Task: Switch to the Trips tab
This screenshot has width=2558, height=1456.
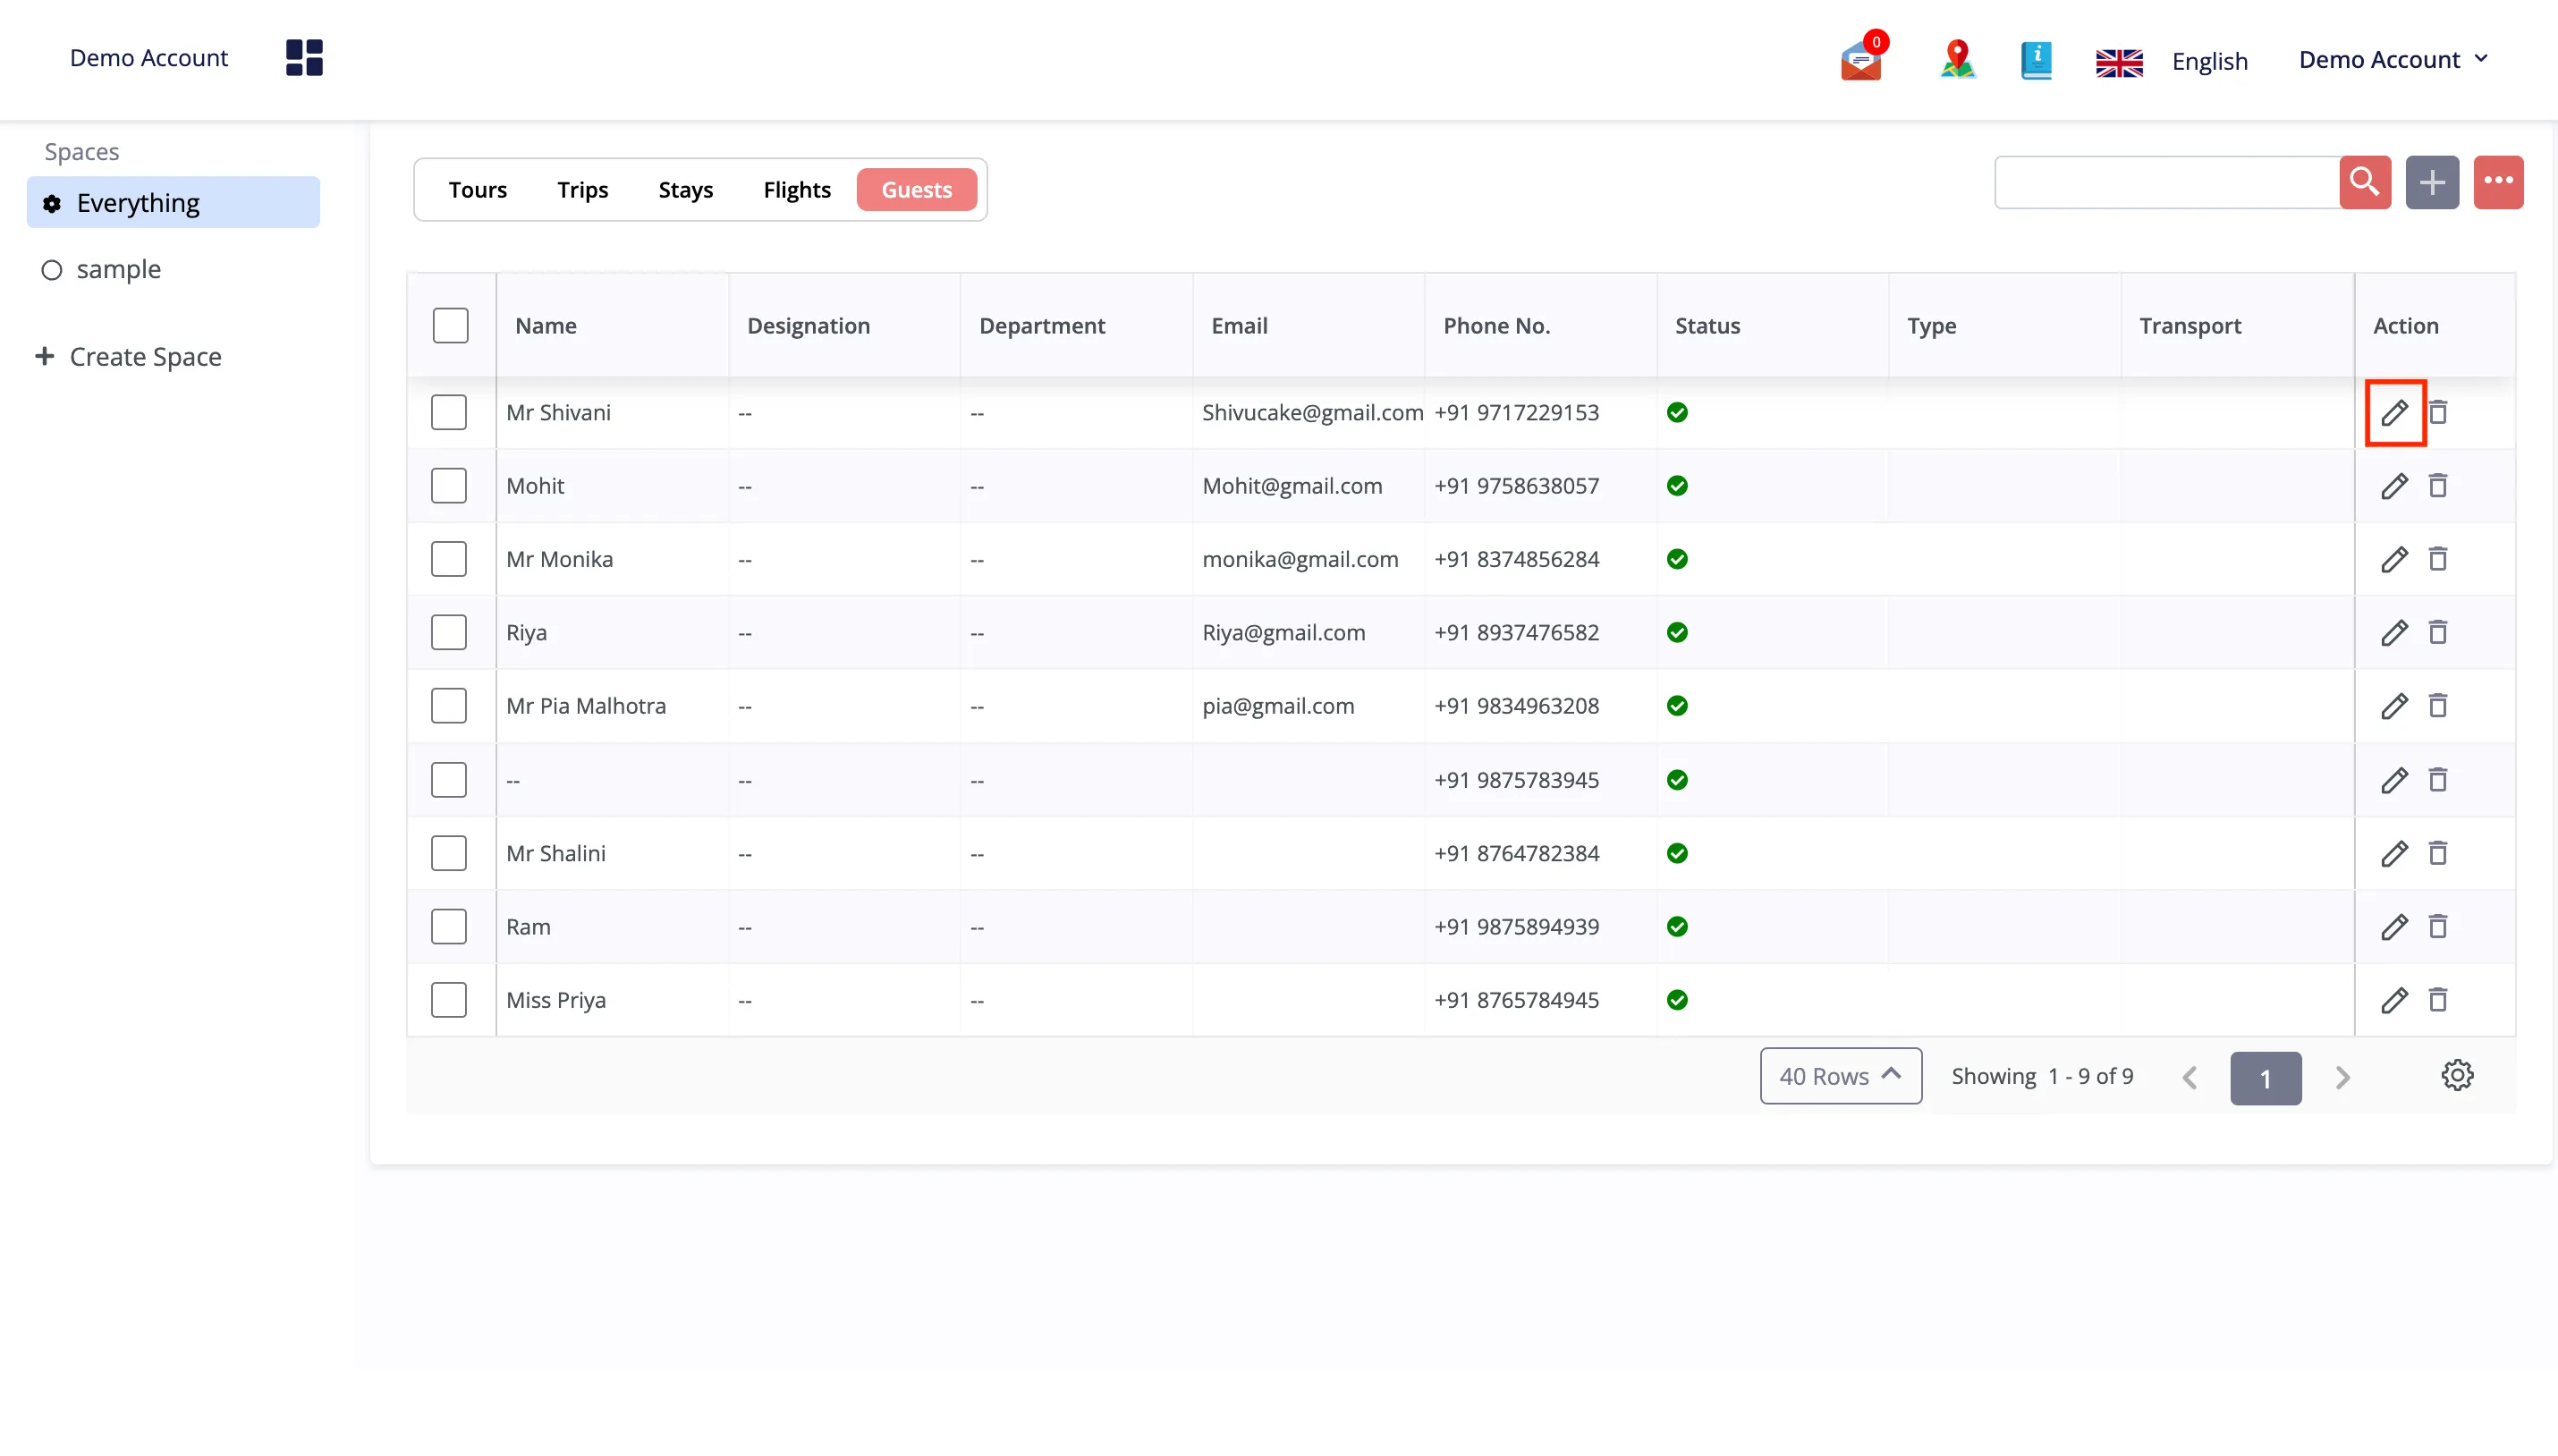Action: pyautogui.click(x=583, y=190)
